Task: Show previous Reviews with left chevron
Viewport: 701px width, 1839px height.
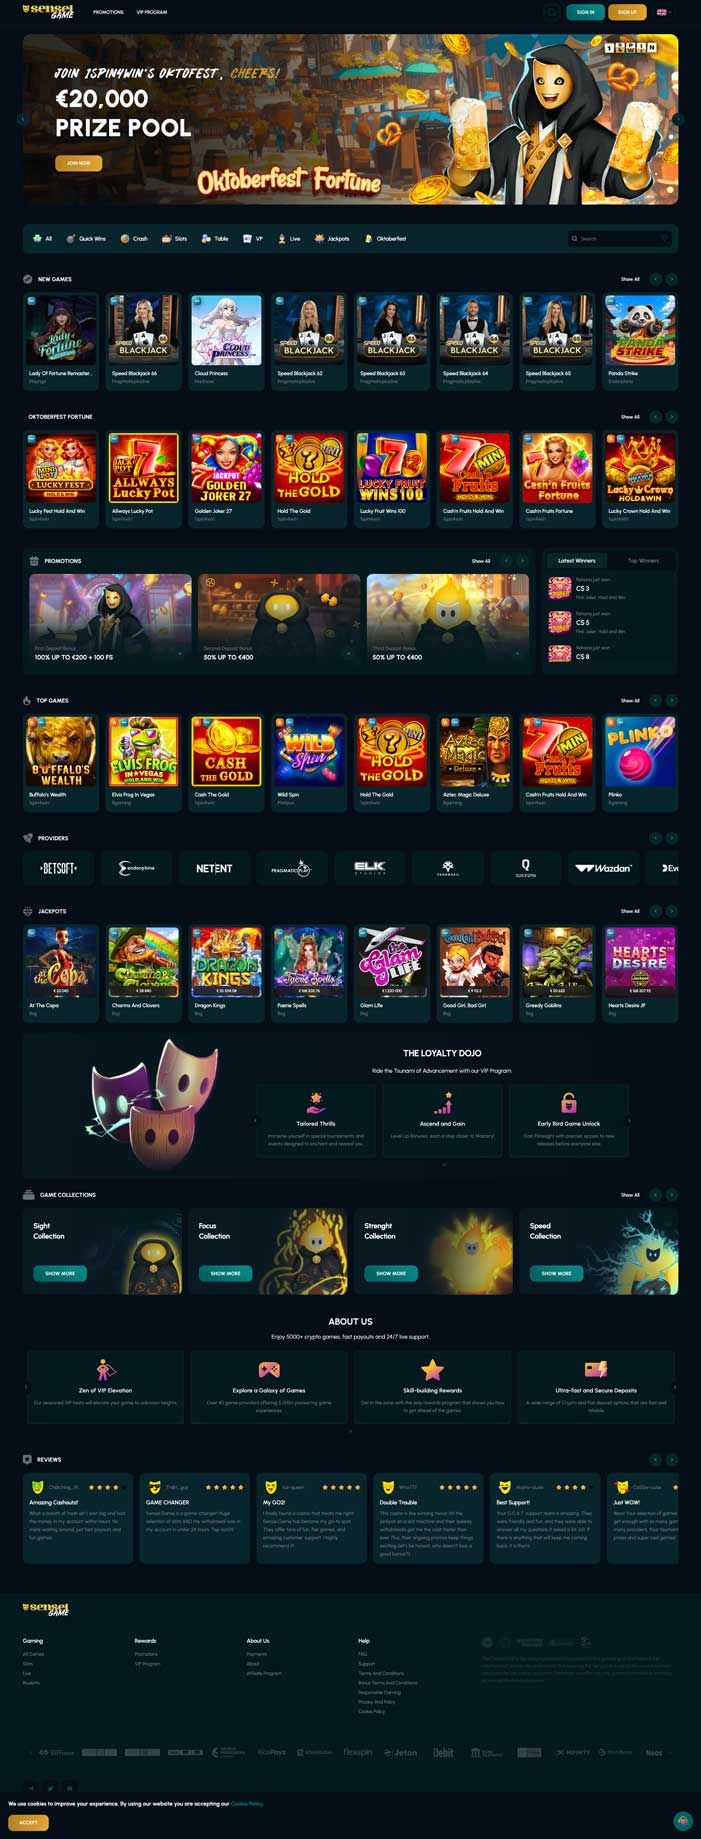Action: tap(656, 1459)
